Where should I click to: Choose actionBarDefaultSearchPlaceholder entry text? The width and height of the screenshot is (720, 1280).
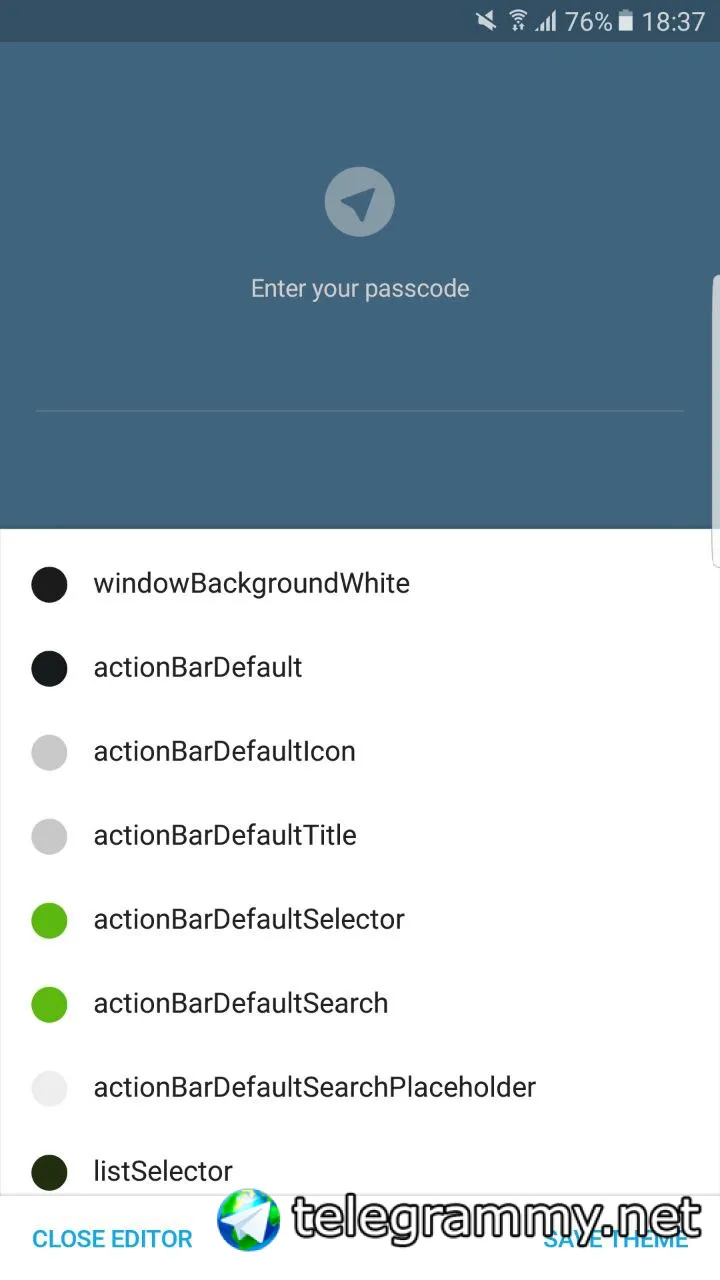point(315,1088)
